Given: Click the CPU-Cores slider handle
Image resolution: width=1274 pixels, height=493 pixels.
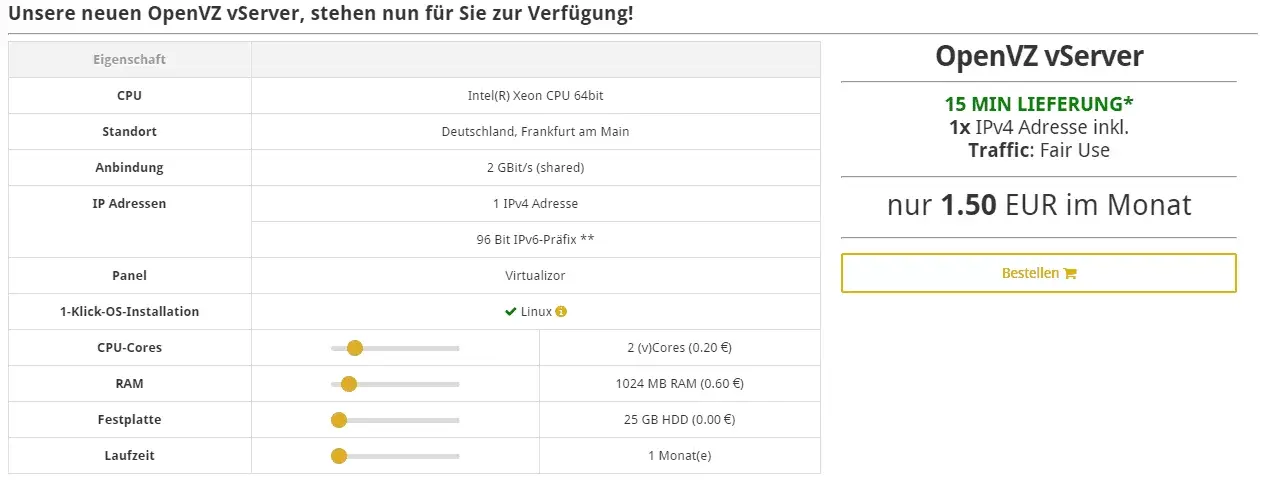Looking at the screenshot, I should [354, 348].
